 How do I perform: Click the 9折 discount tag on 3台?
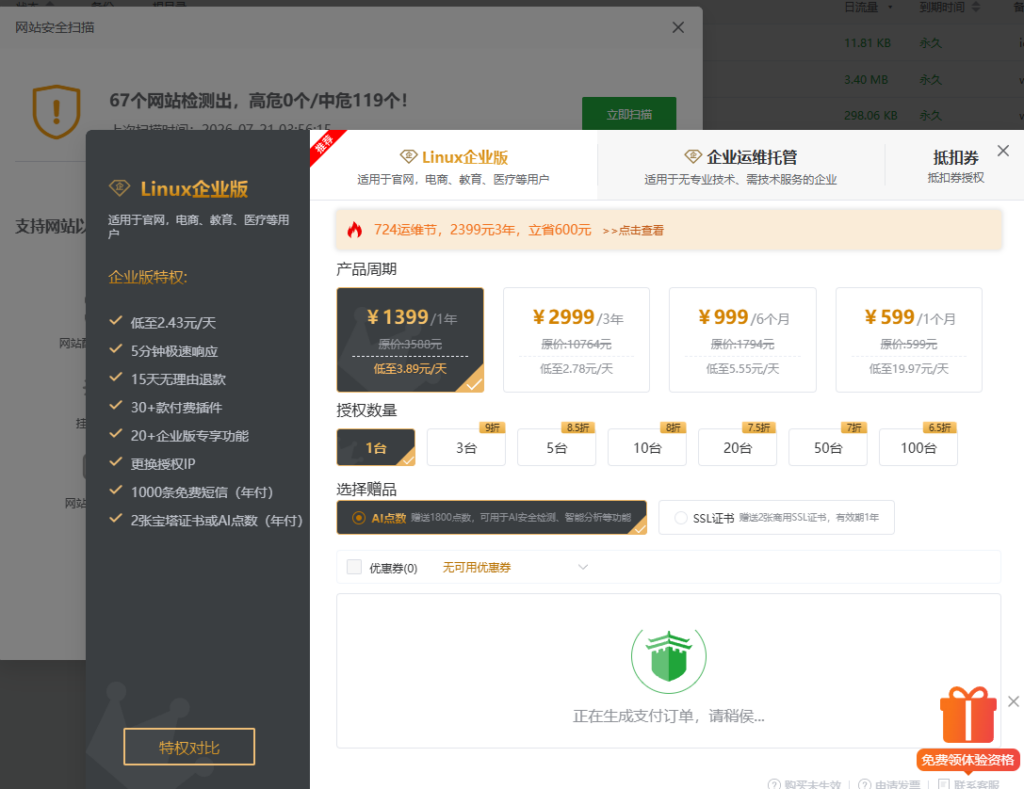[492, 428]
